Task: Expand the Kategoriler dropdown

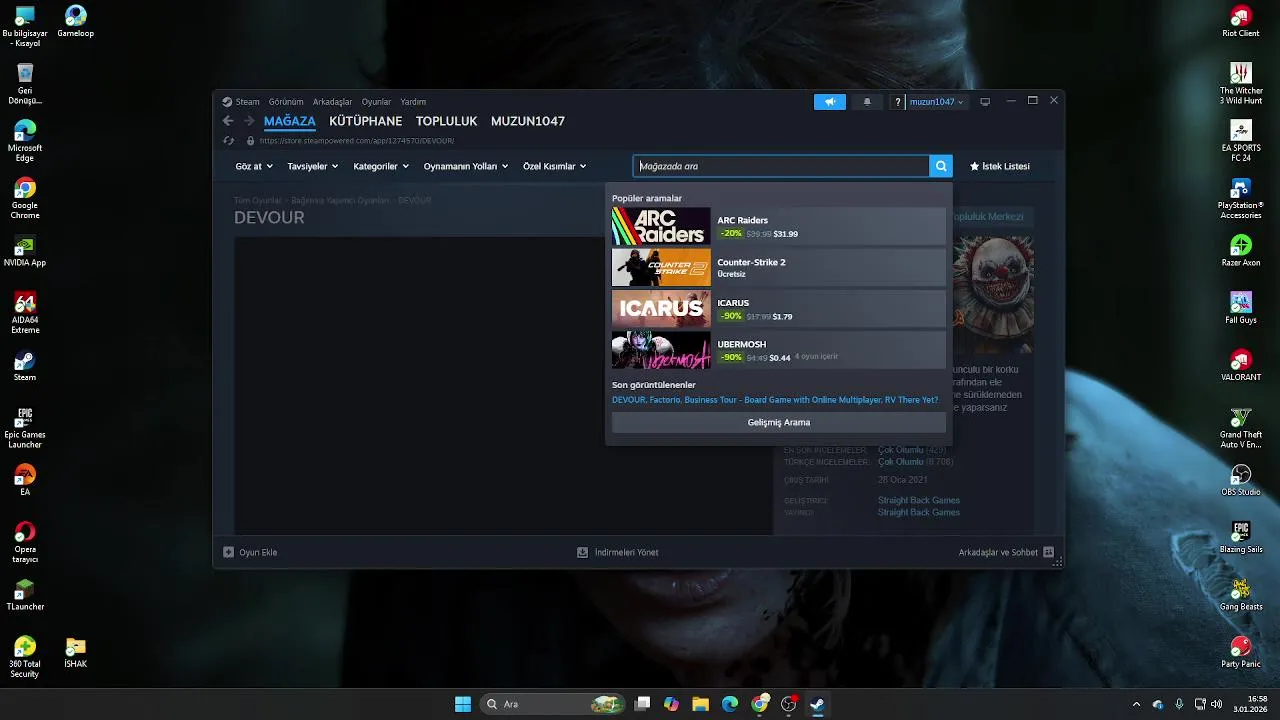Action: click(380, 166)
